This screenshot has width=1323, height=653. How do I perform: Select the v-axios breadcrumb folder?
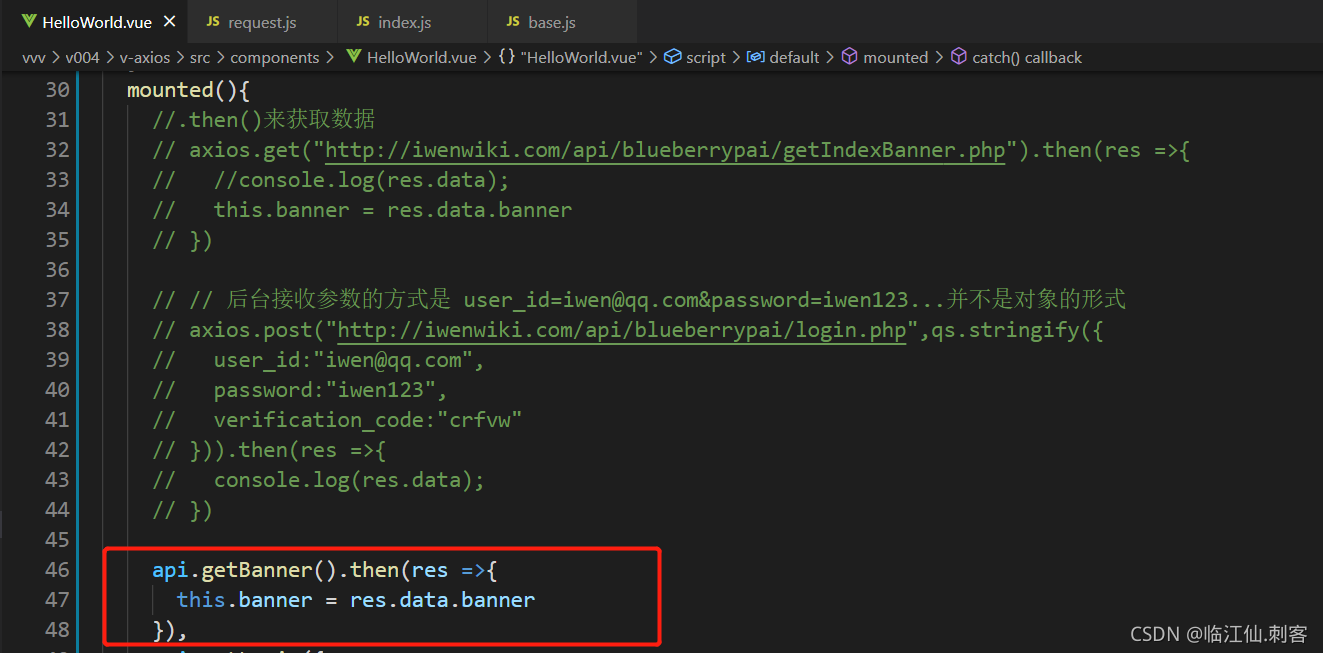[x=145, y=57]
